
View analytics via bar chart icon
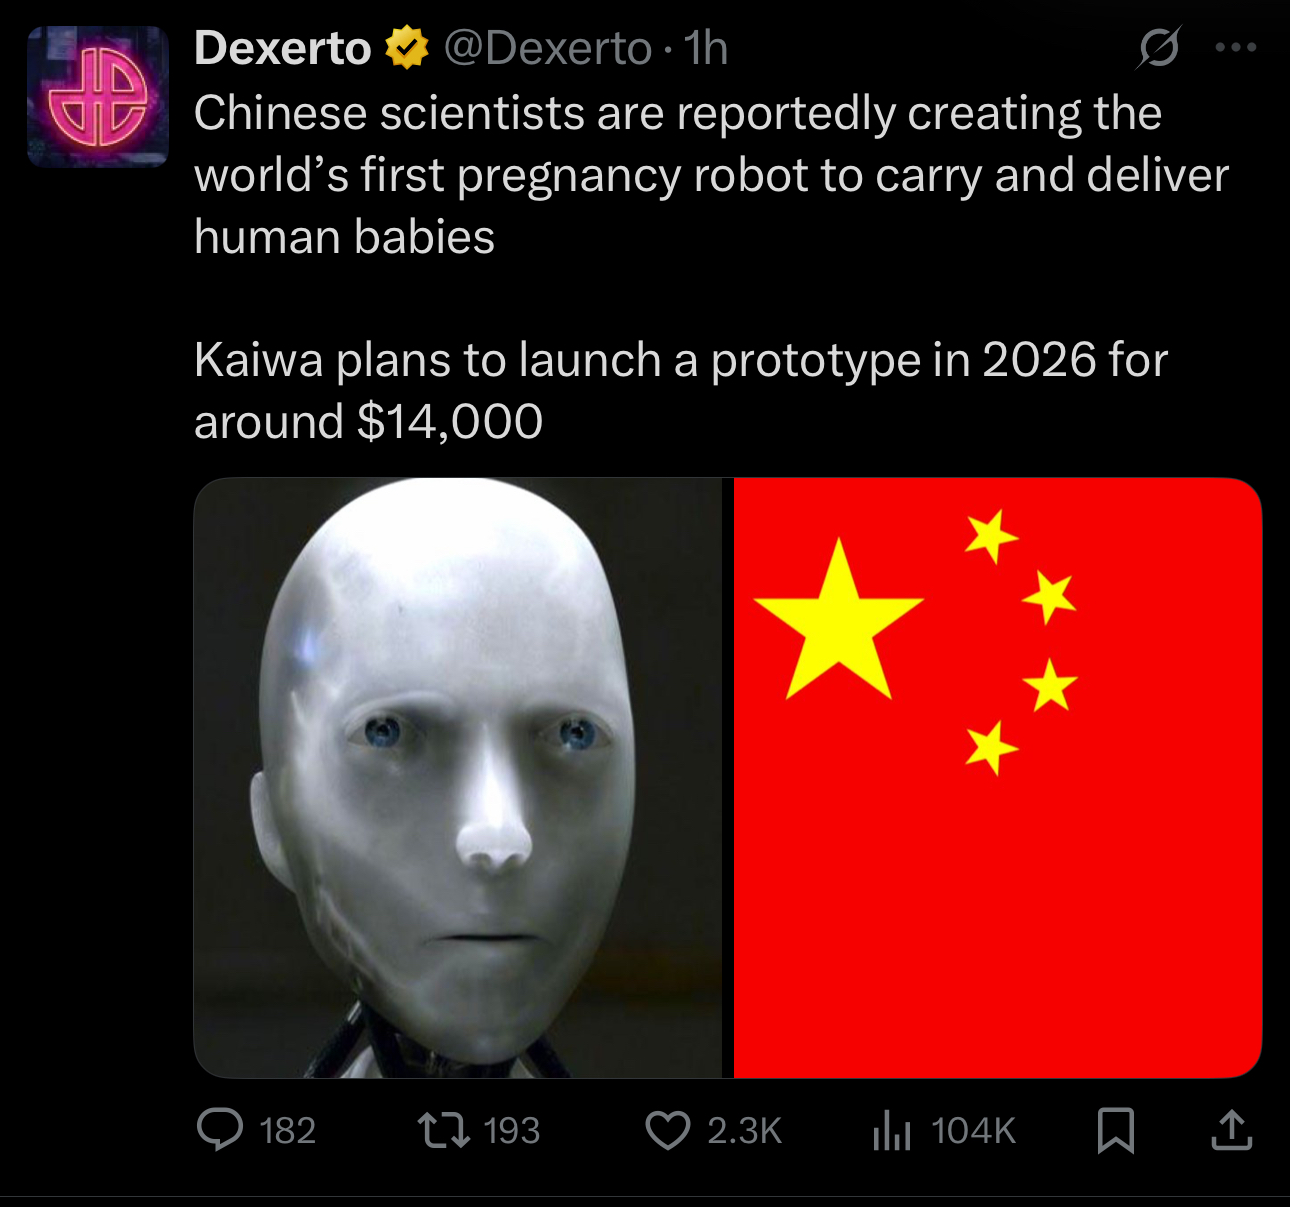pos(891,1130)
